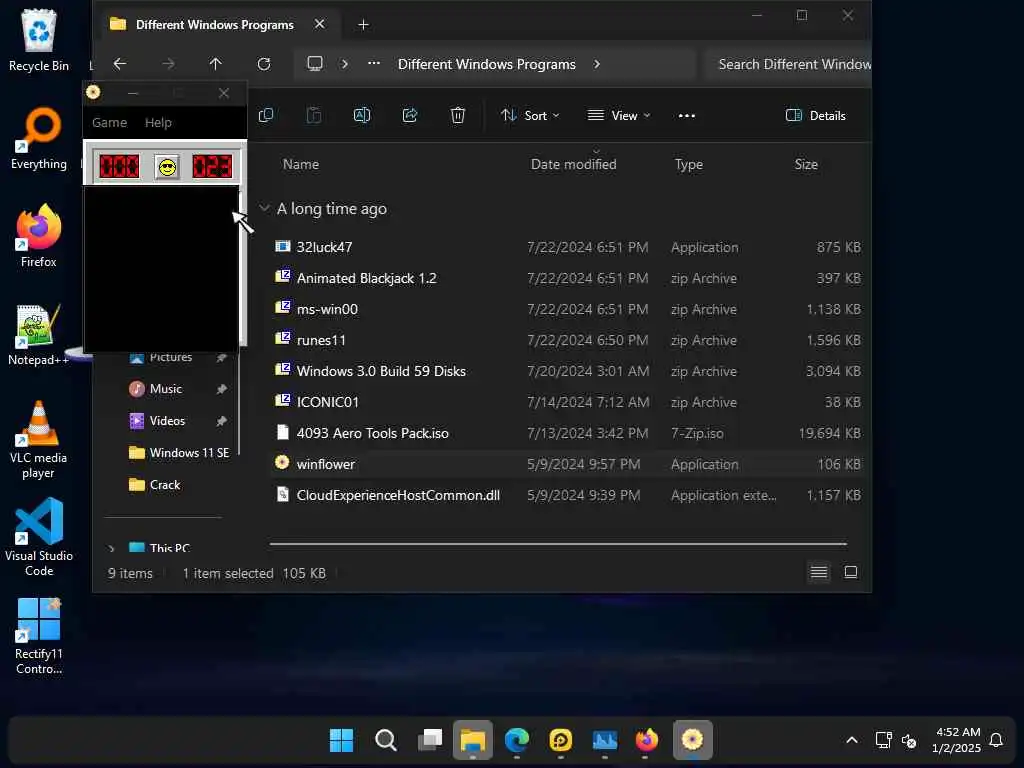The height and width of the screenshot is (768, 1024).
Task: Click the Rename toolbar icon
Action: [362, 116]
